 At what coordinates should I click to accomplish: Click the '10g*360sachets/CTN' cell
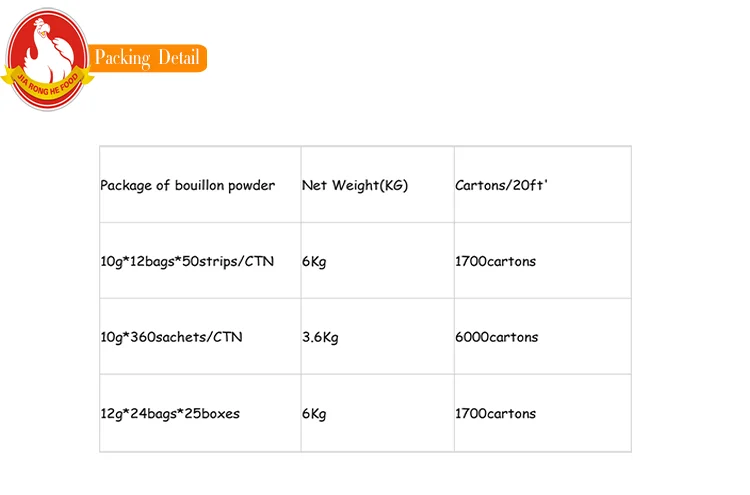pyautogui.click(x=171, y=337)
